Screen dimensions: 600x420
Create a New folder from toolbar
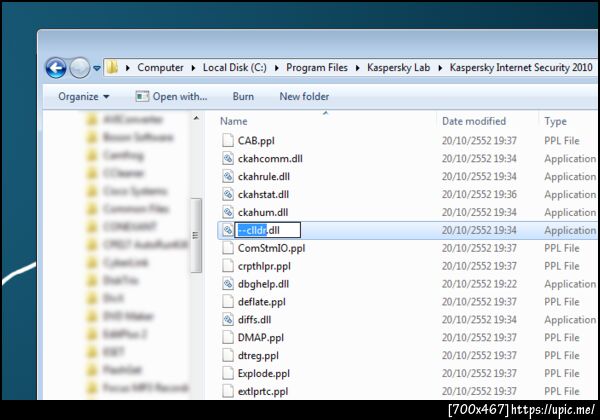304,96
